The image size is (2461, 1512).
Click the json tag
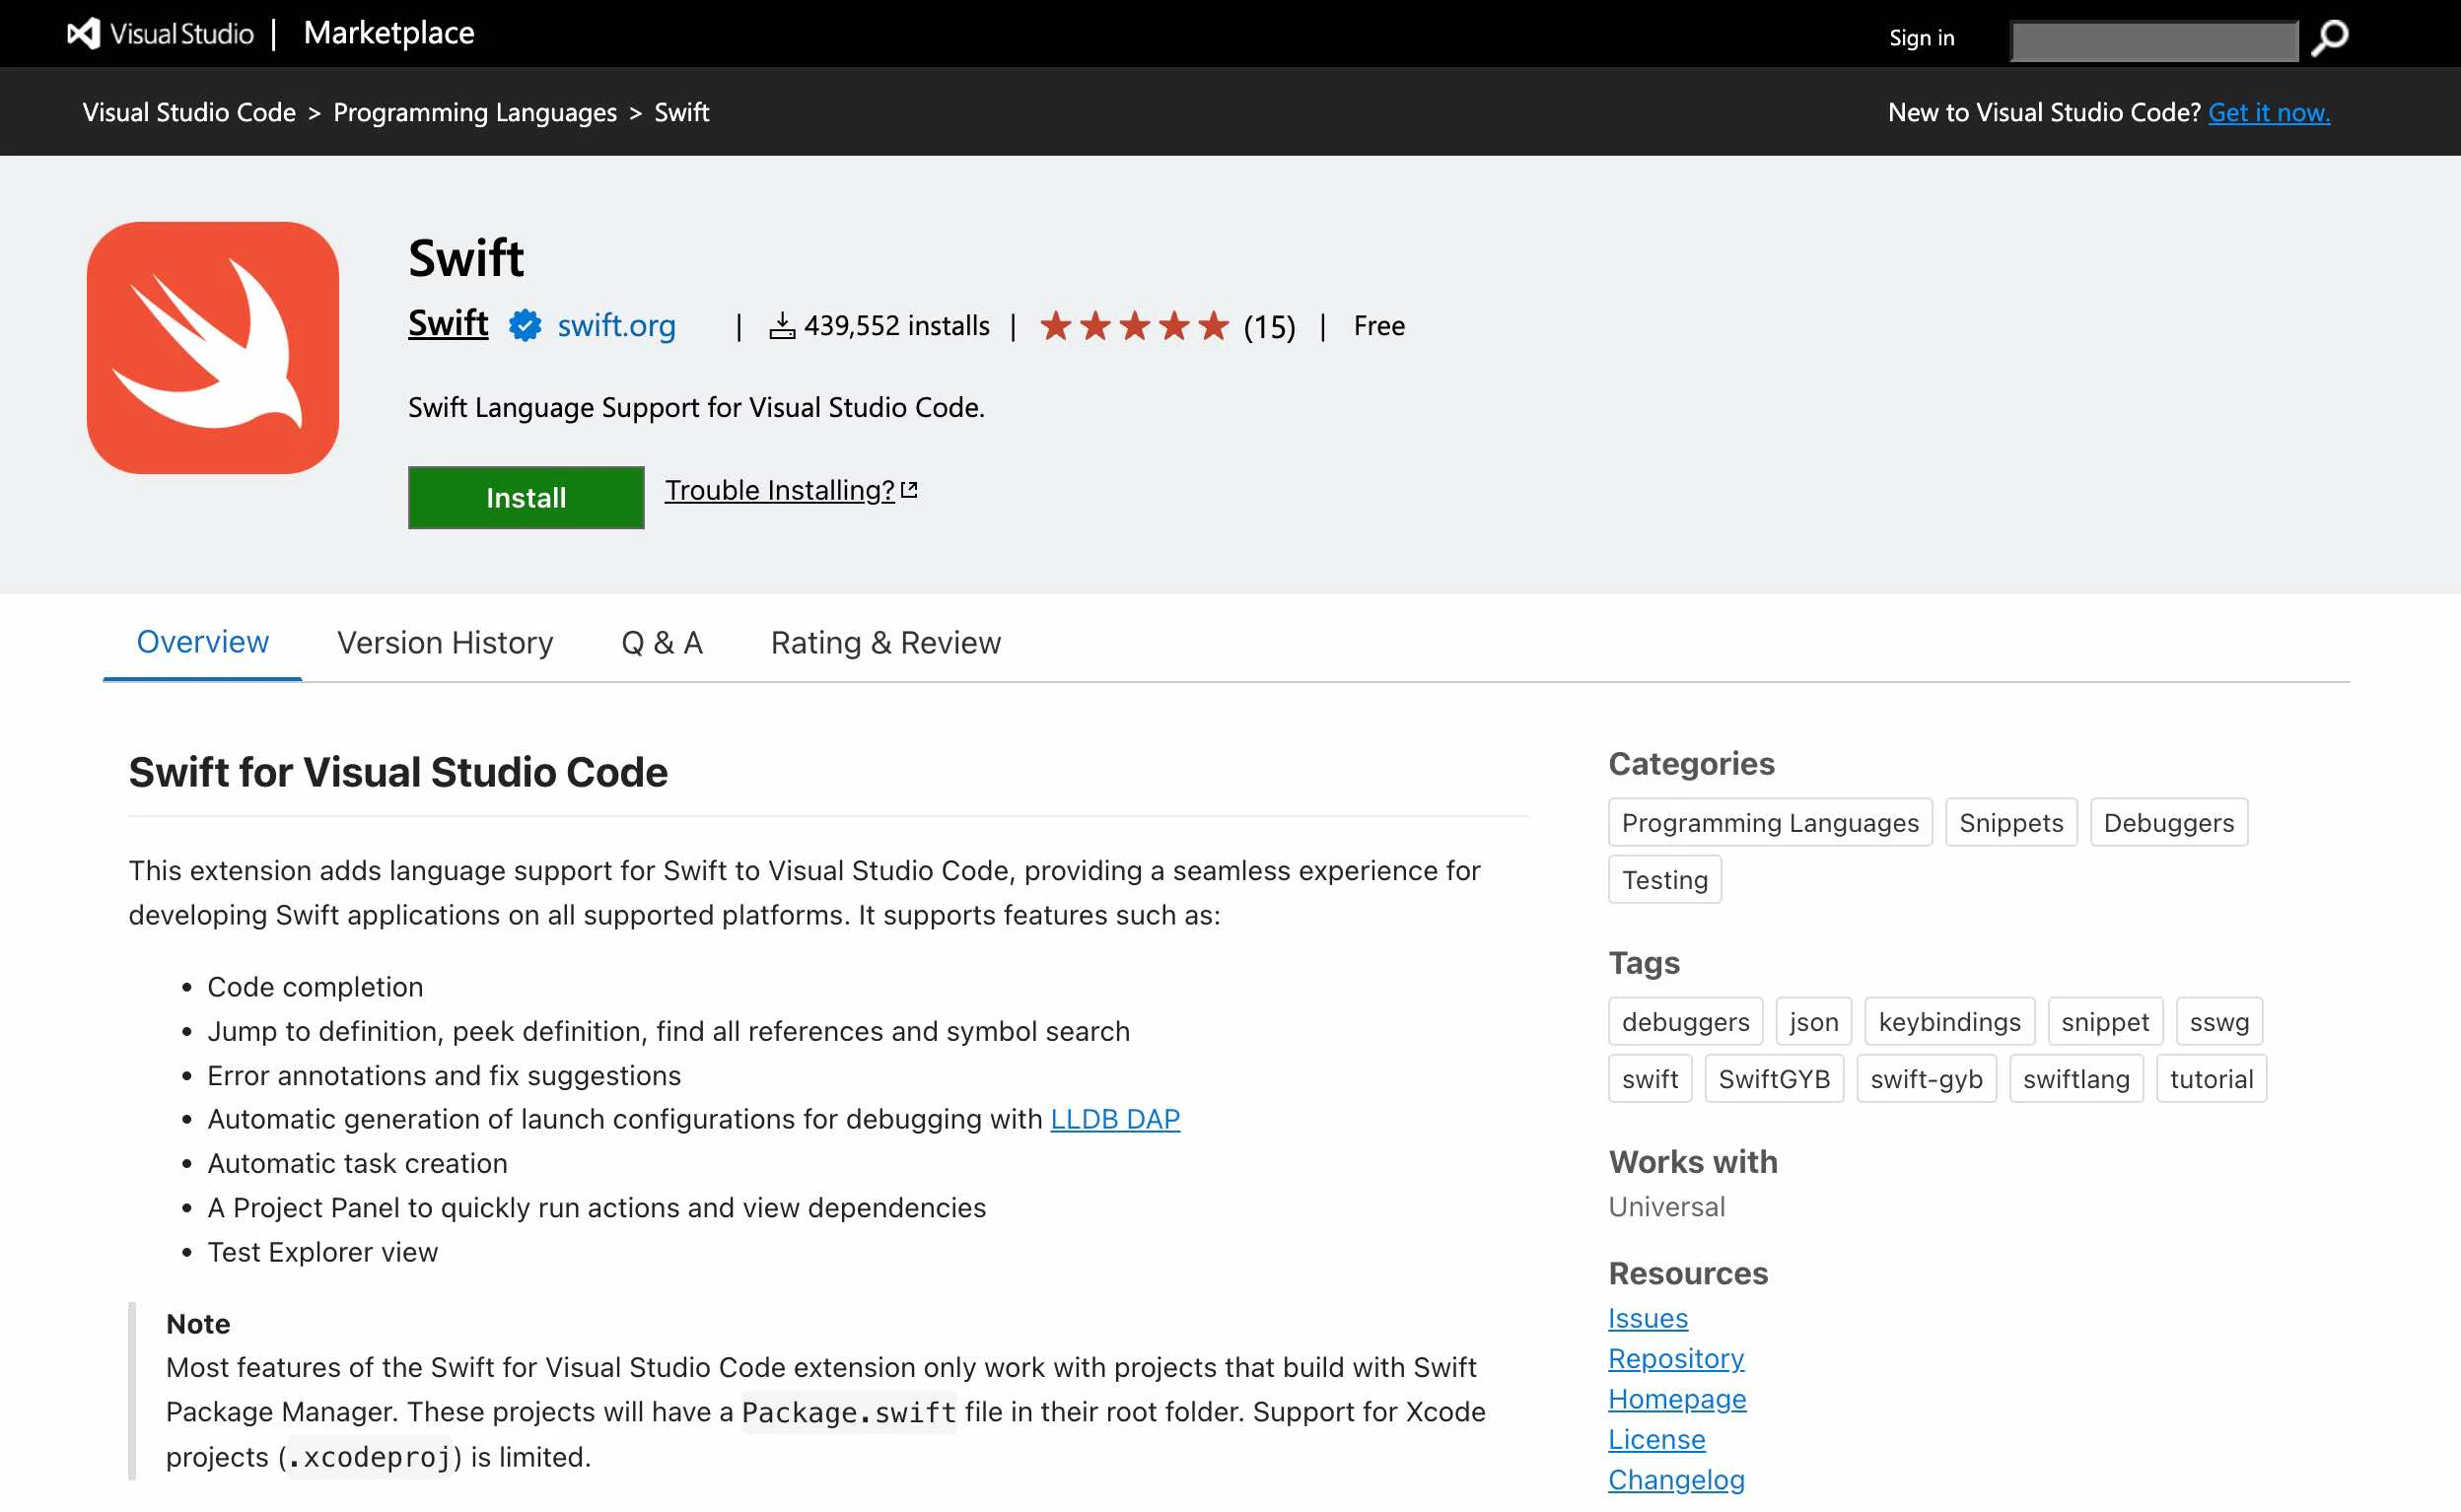1814,1022
